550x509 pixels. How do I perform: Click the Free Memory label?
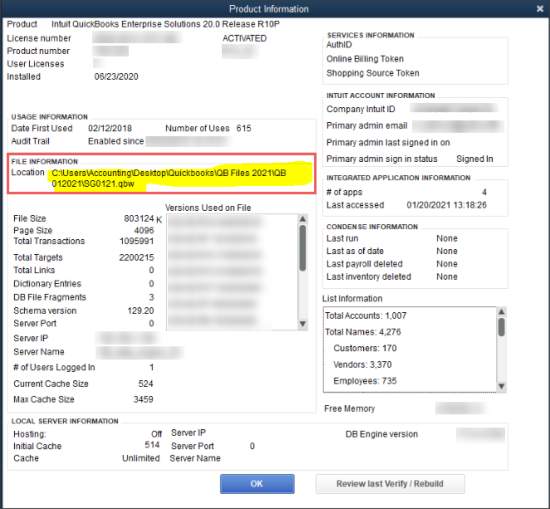tap(349, 409)
